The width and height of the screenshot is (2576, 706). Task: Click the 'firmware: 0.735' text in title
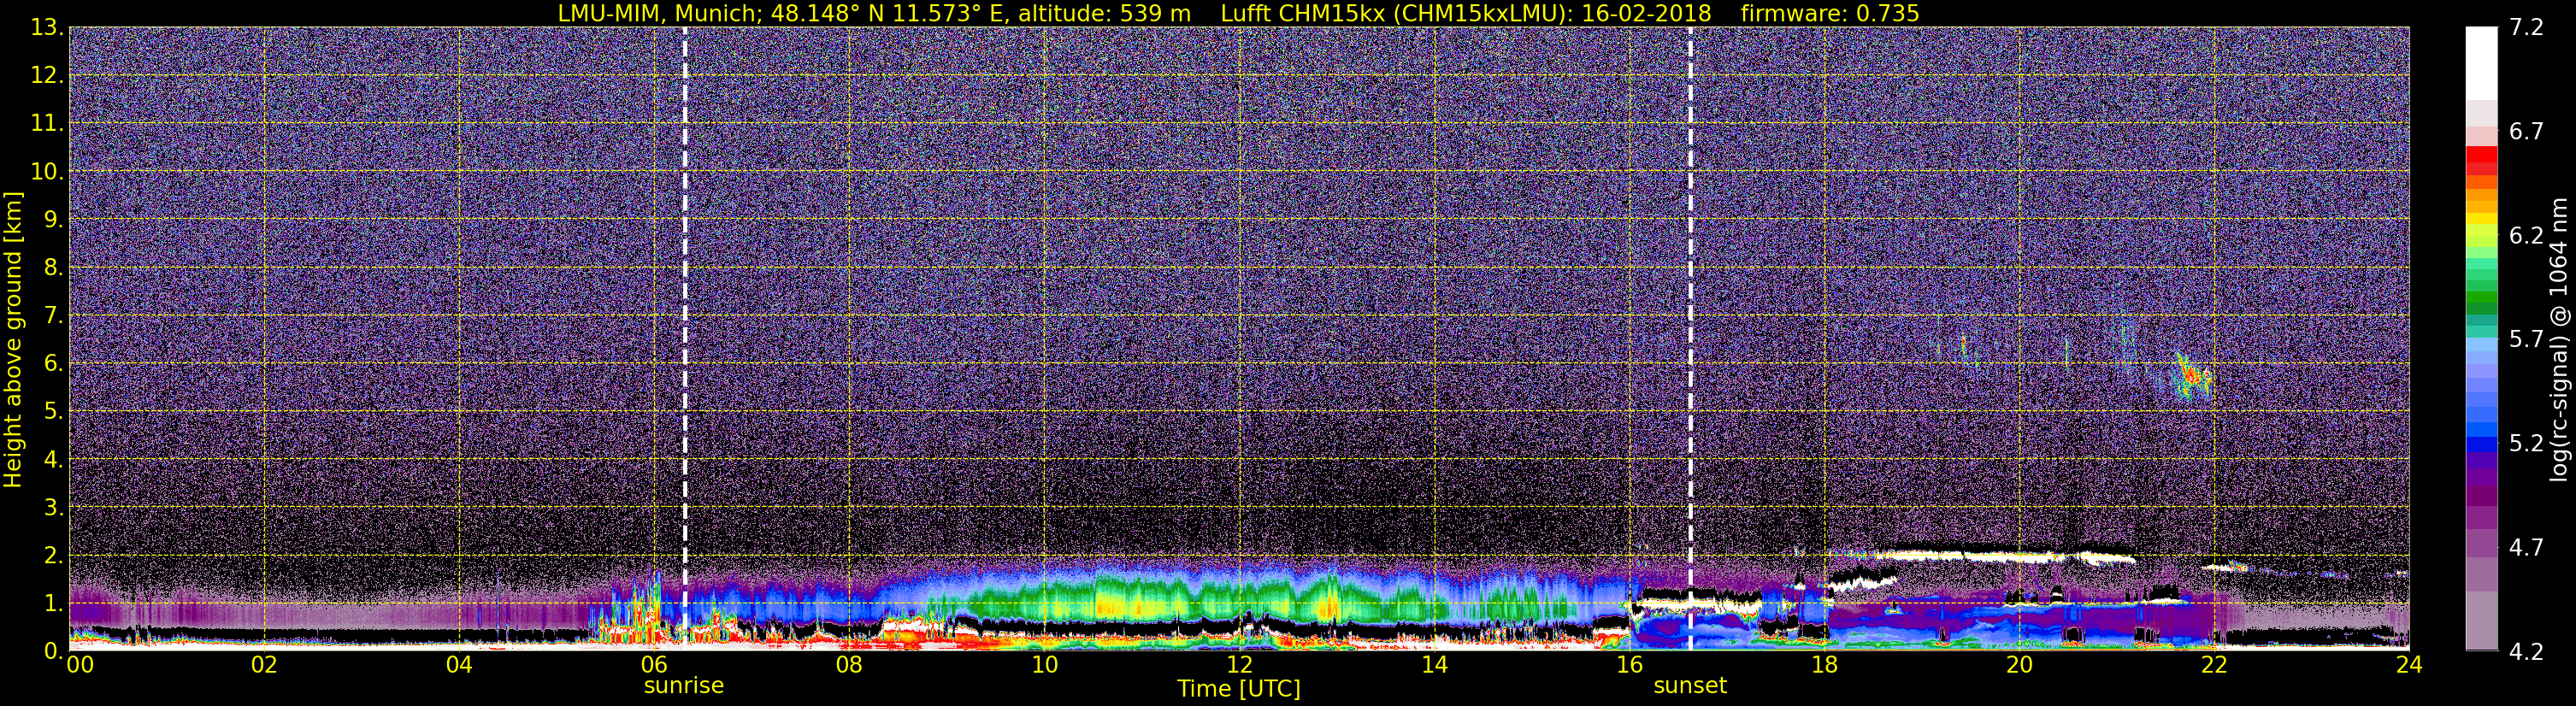(x=1830, y=13)
